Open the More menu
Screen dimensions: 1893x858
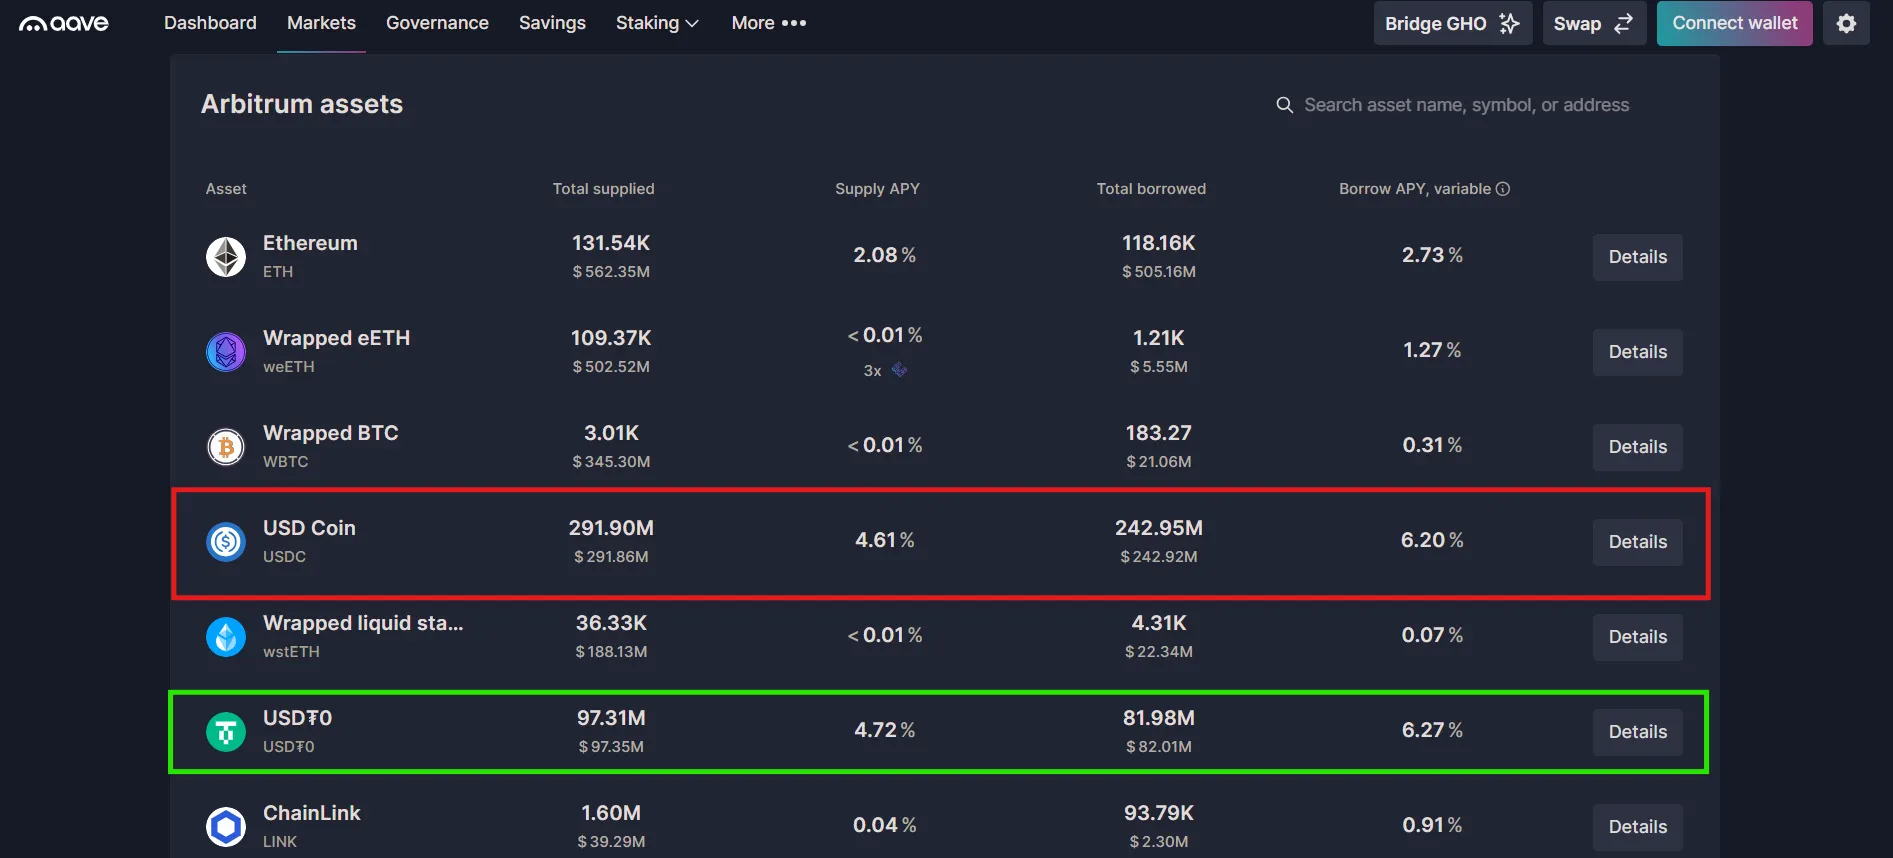[768, 23]
